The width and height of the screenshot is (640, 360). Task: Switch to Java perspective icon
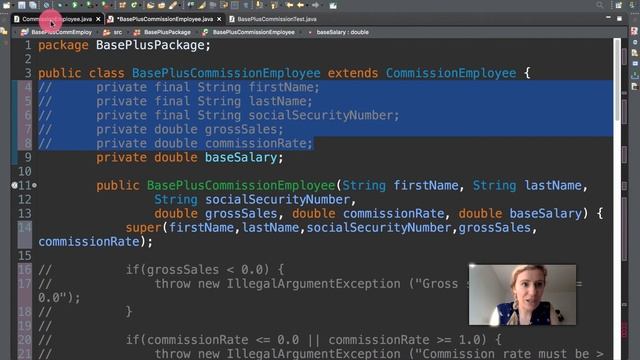coord(632,5)
